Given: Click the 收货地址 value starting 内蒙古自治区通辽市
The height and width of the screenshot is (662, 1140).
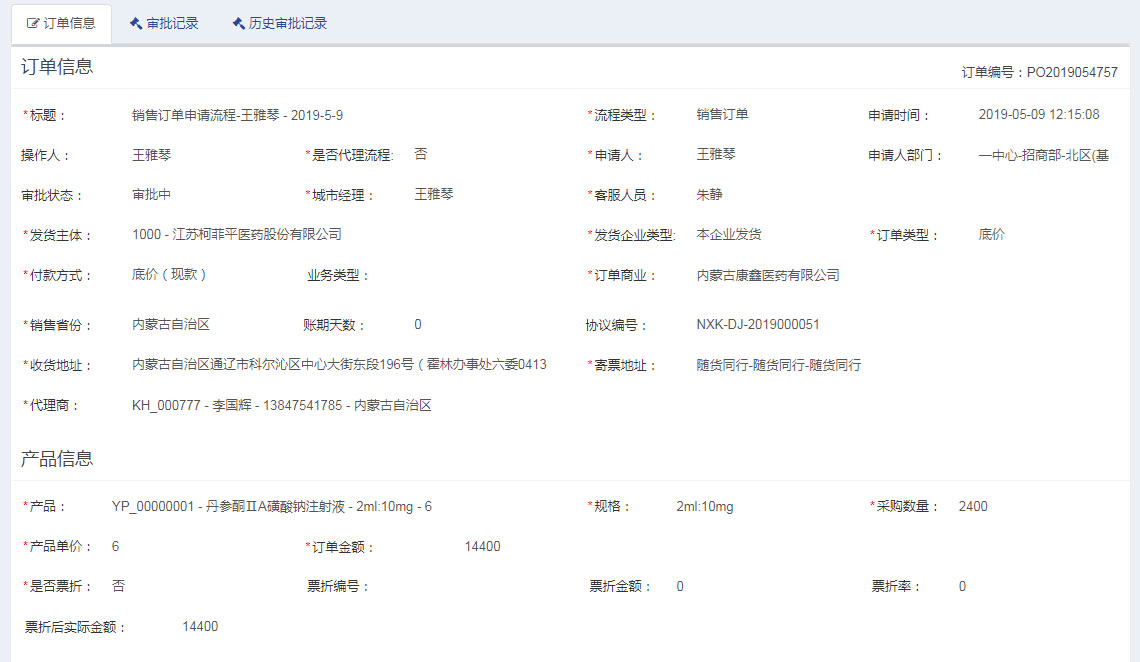Looking at the screenshot, I should [x=339, y=364].
